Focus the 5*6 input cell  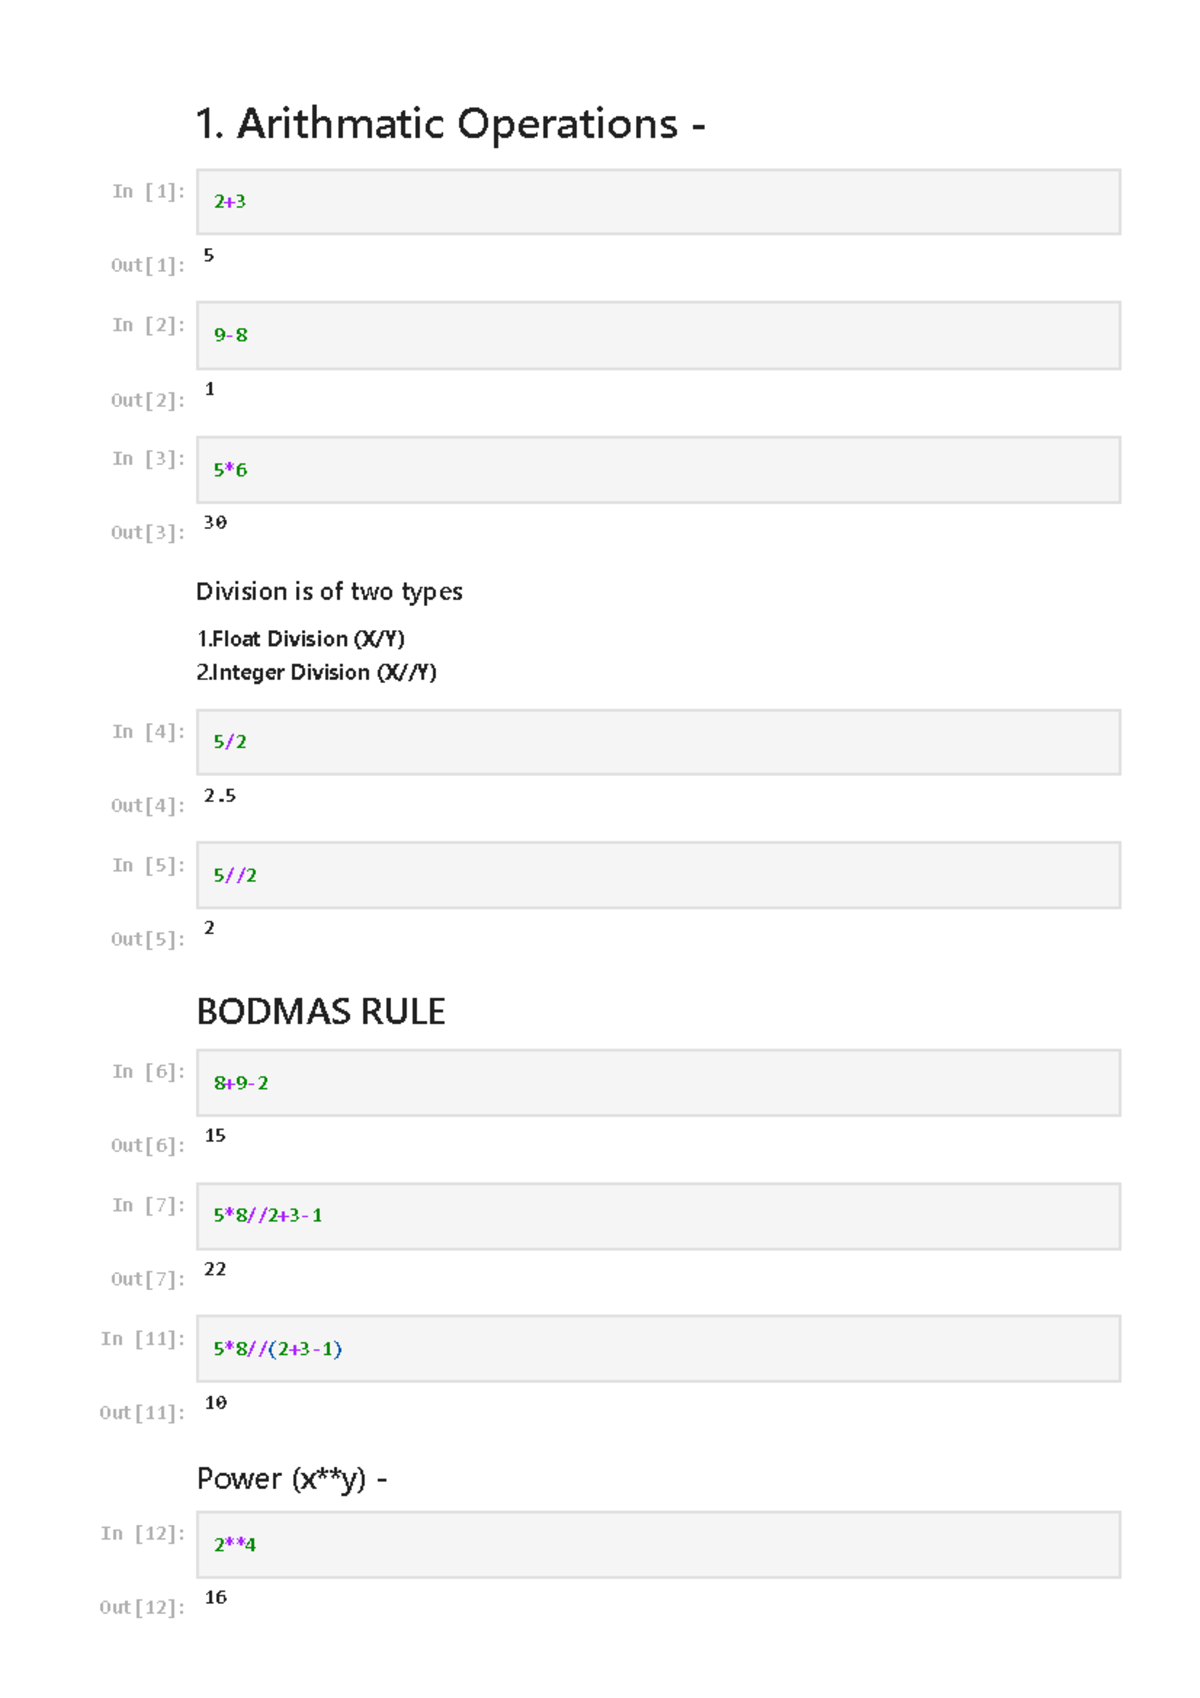(x=657, y=470)
